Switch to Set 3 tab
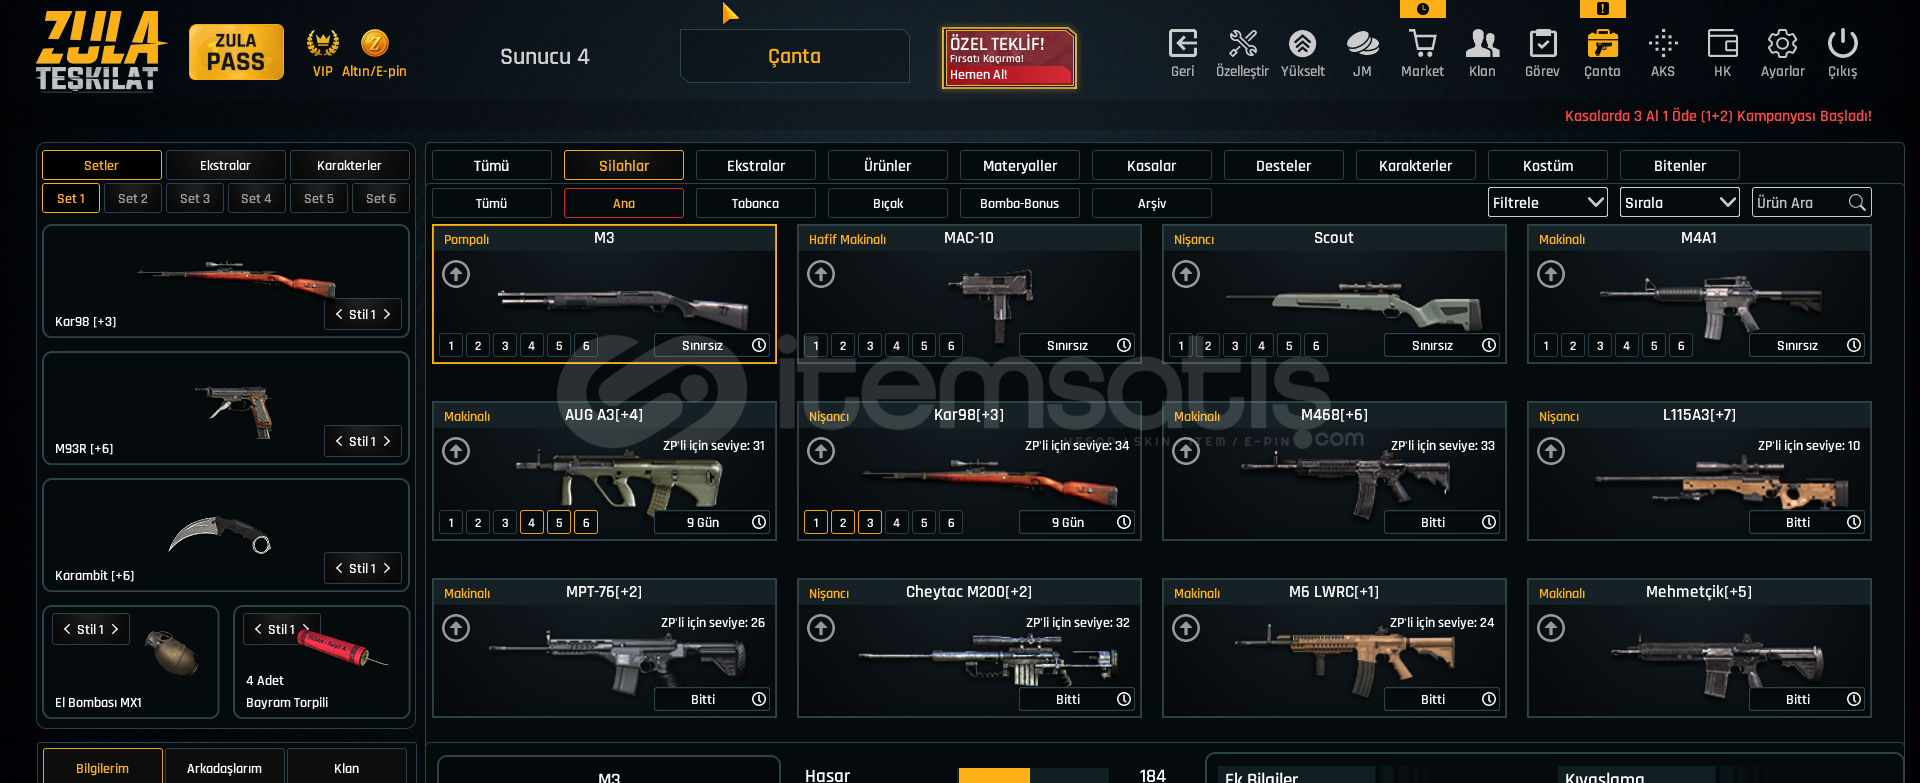 195,198
